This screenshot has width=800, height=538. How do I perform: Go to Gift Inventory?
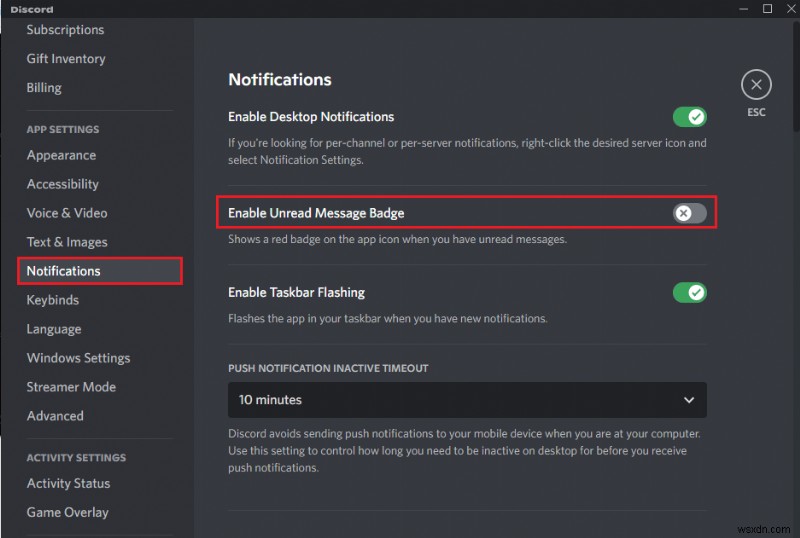click(66, 59)
